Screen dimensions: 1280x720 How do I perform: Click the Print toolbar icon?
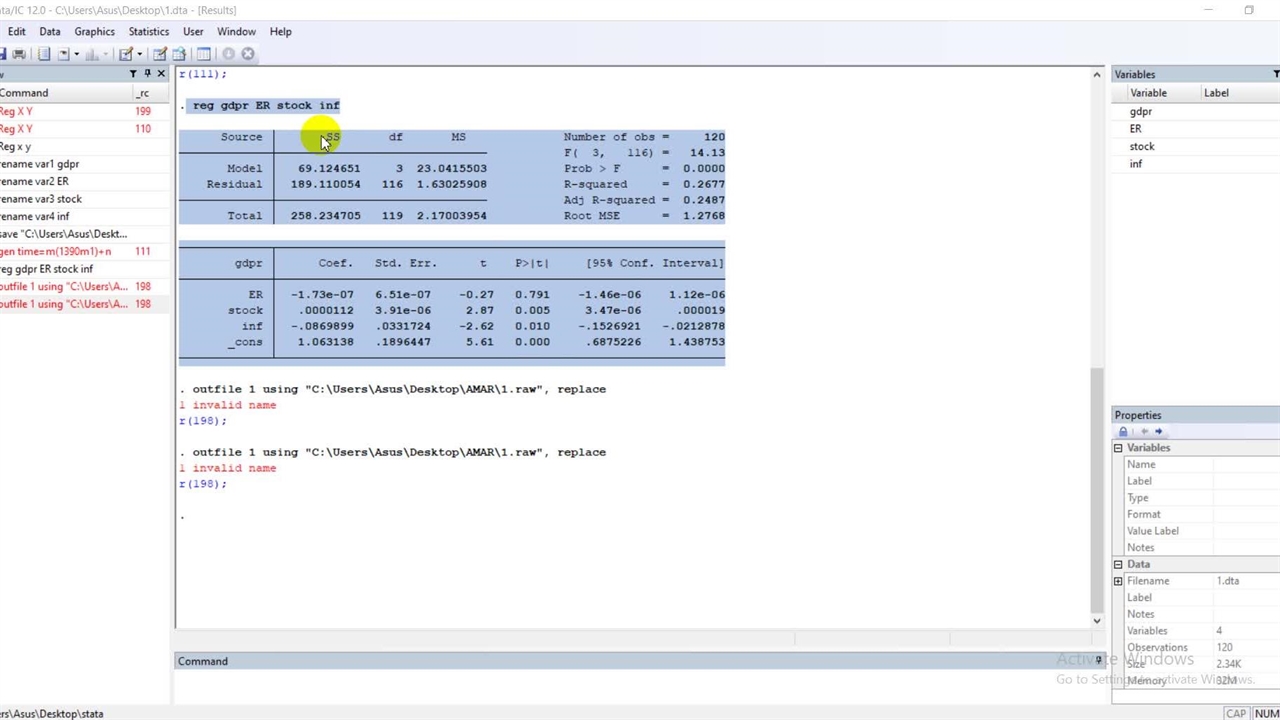pyautogui.click(x=18, y=54)
